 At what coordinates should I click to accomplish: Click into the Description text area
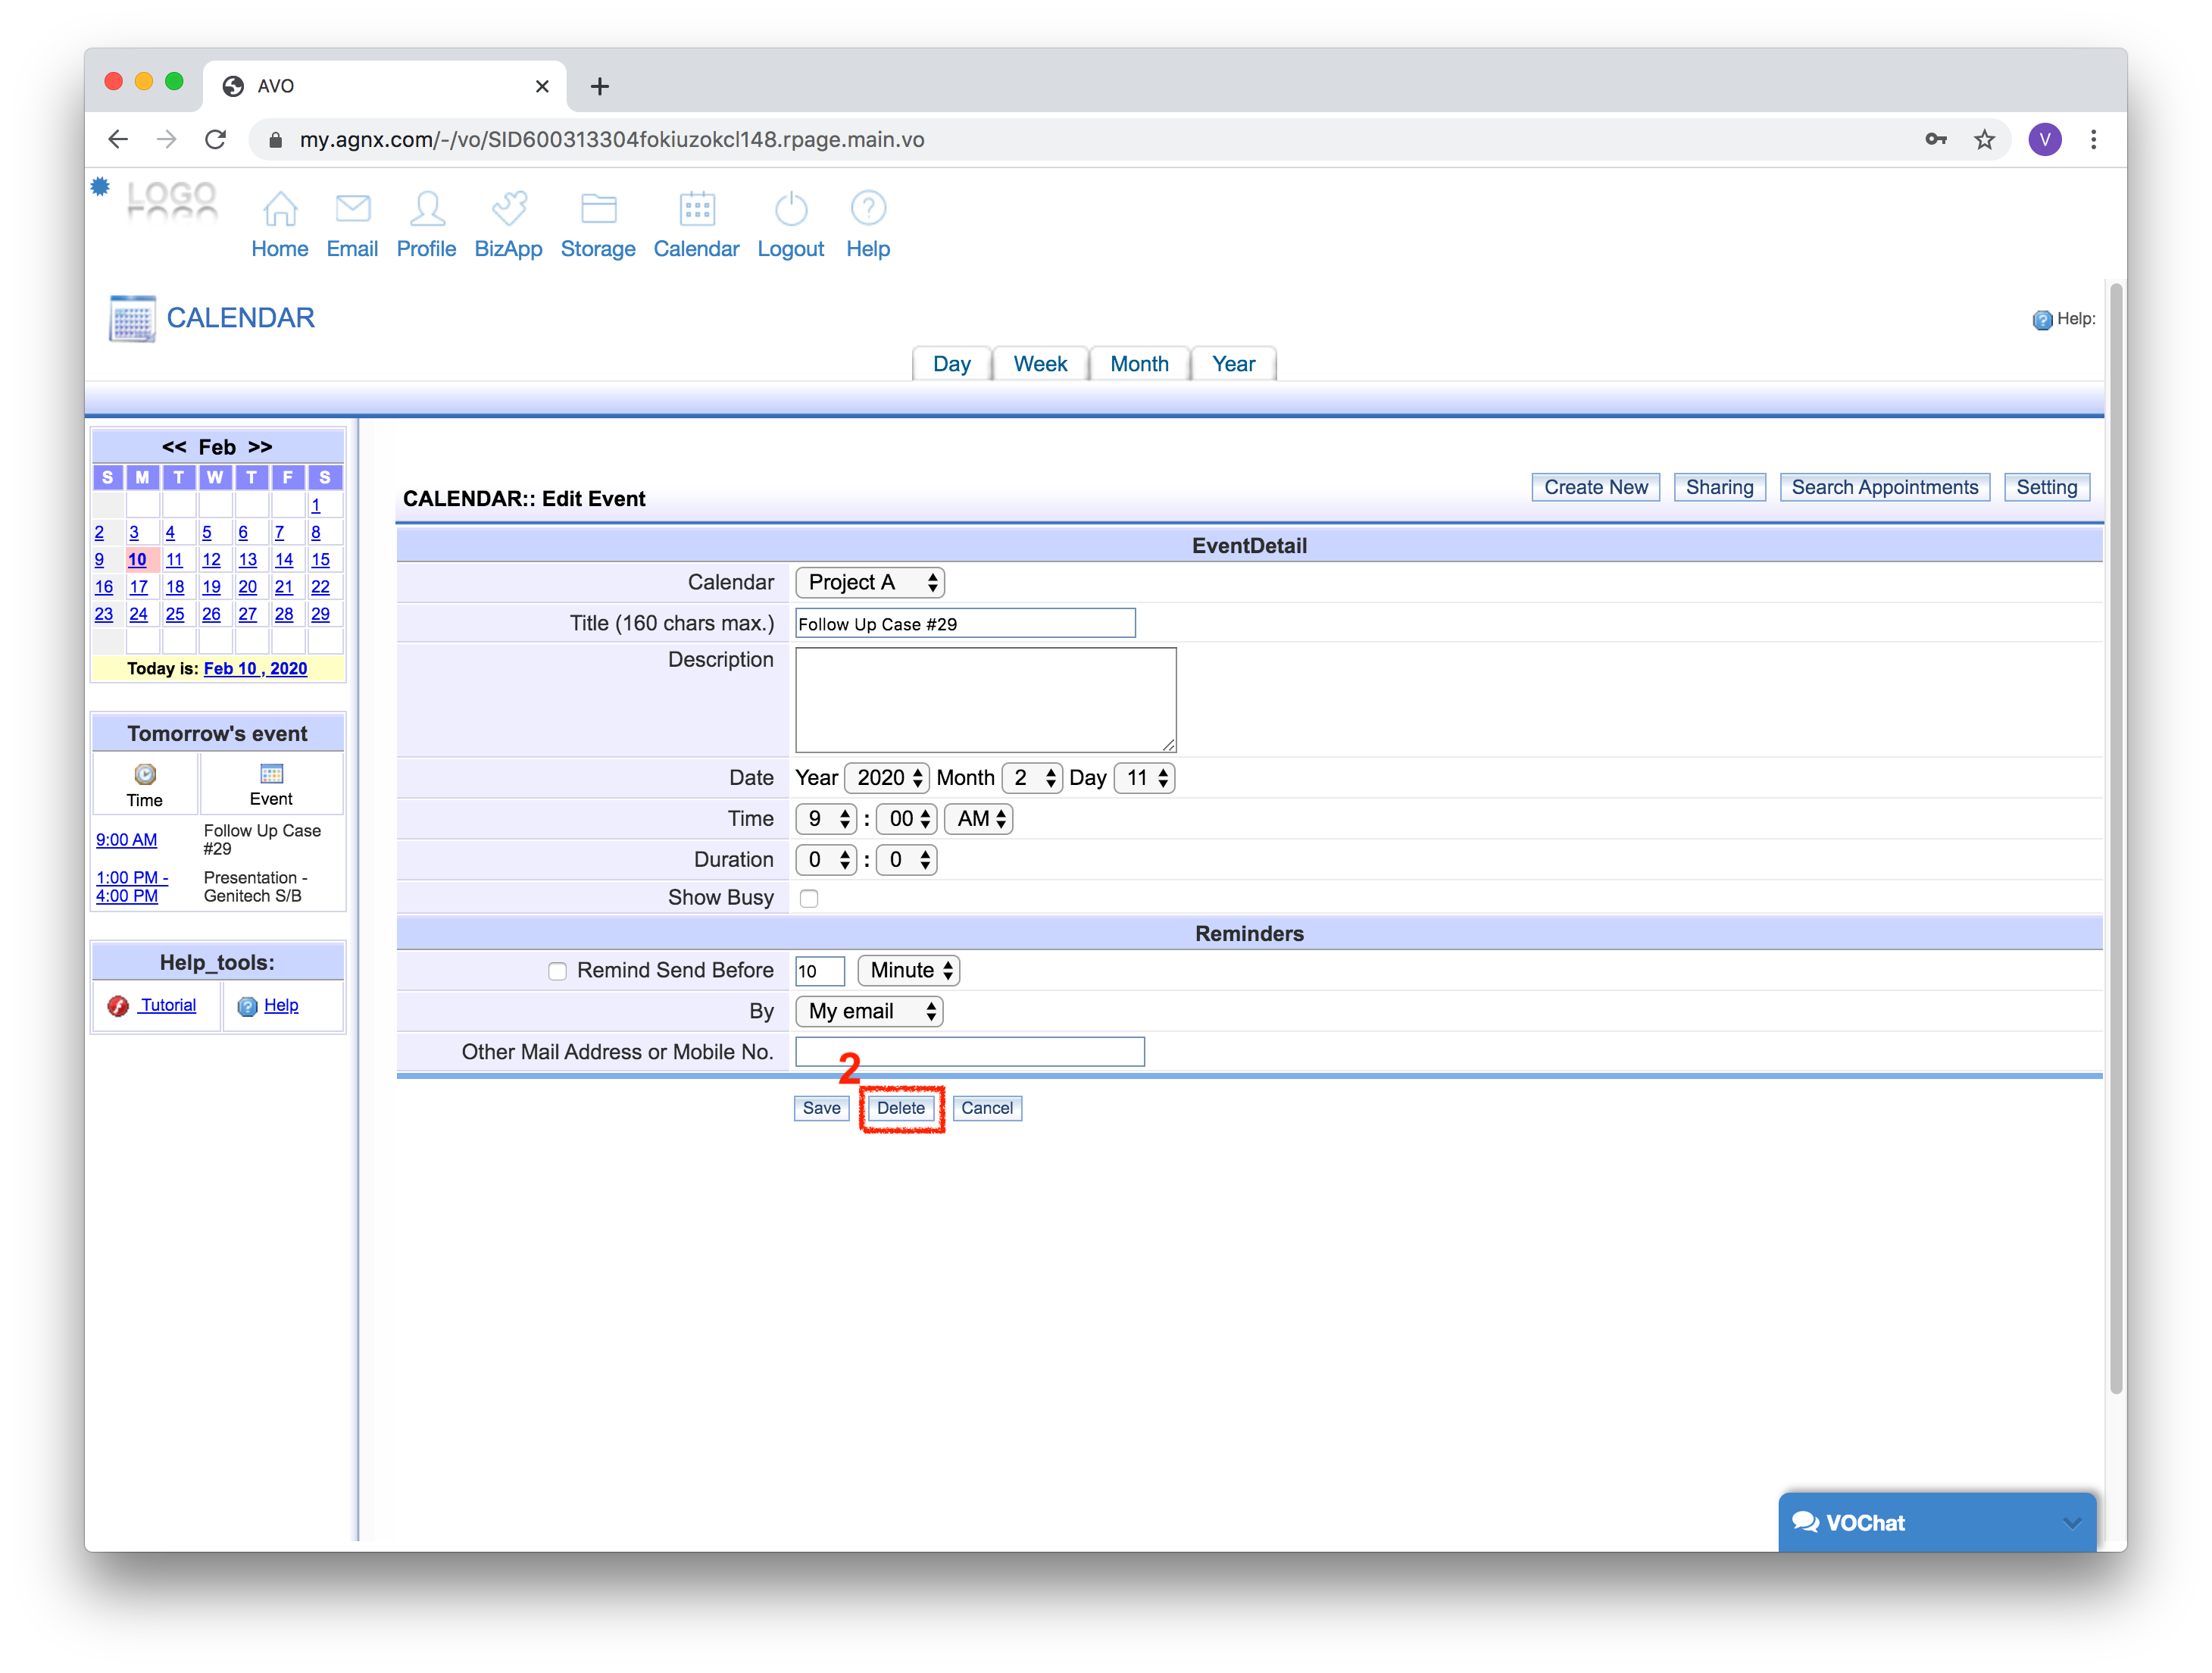[985, 699]
